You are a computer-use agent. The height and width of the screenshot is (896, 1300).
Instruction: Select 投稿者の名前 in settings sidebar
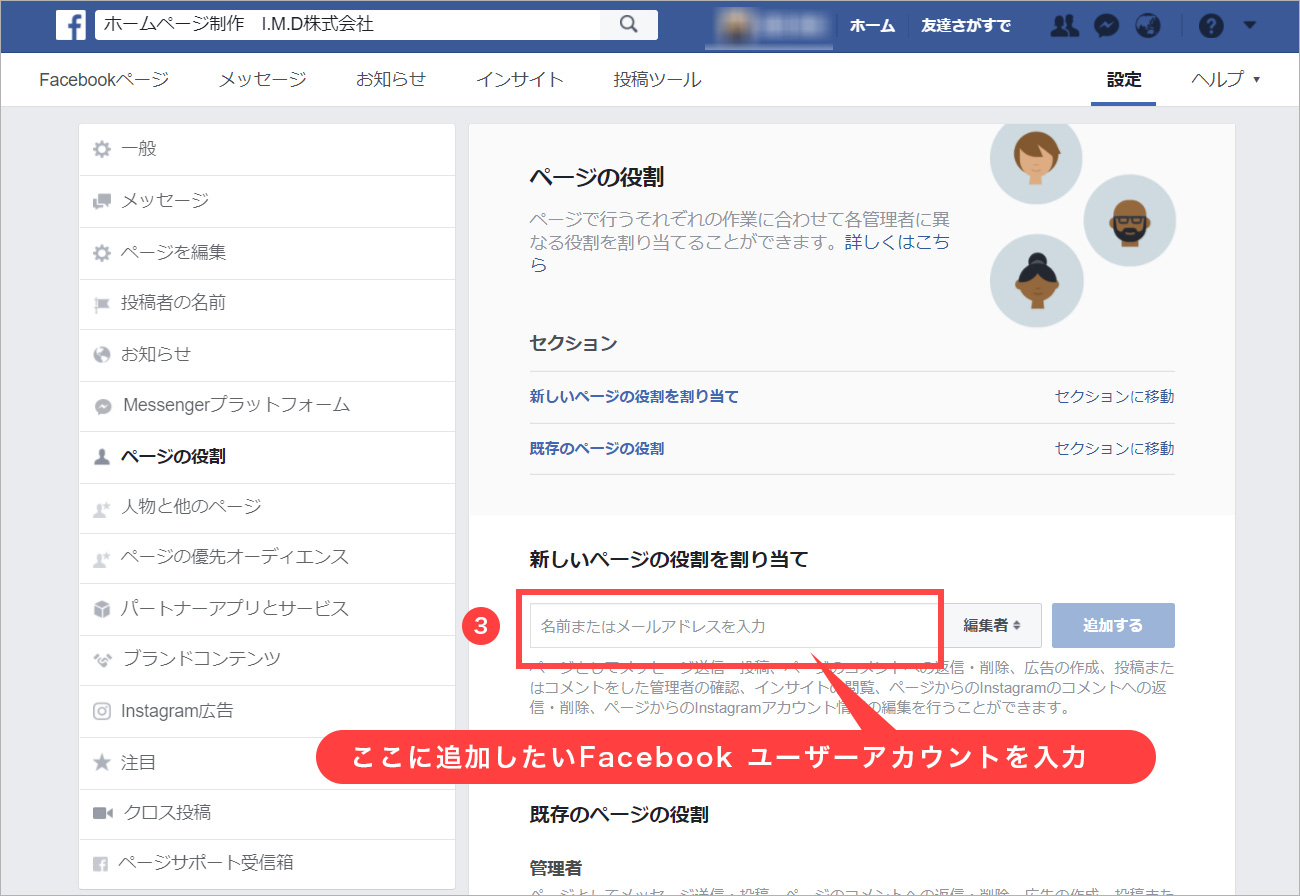(267, 304)
